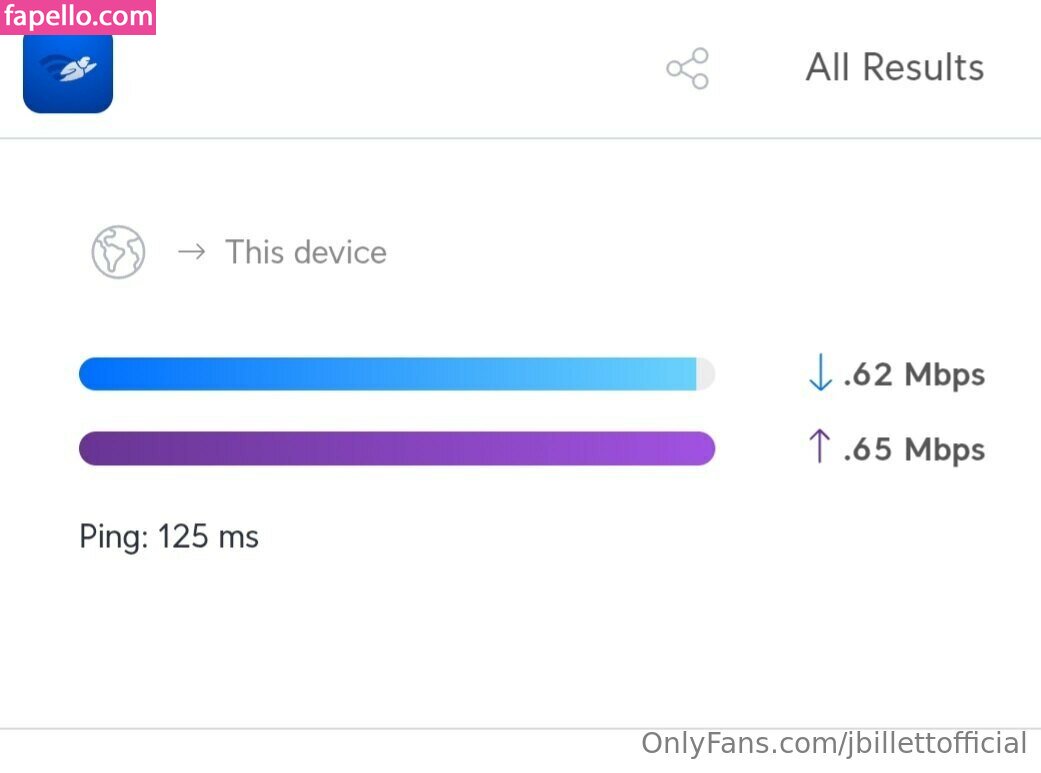Select the This device label
1041x773 pixels.
click(x=306, y=252)
